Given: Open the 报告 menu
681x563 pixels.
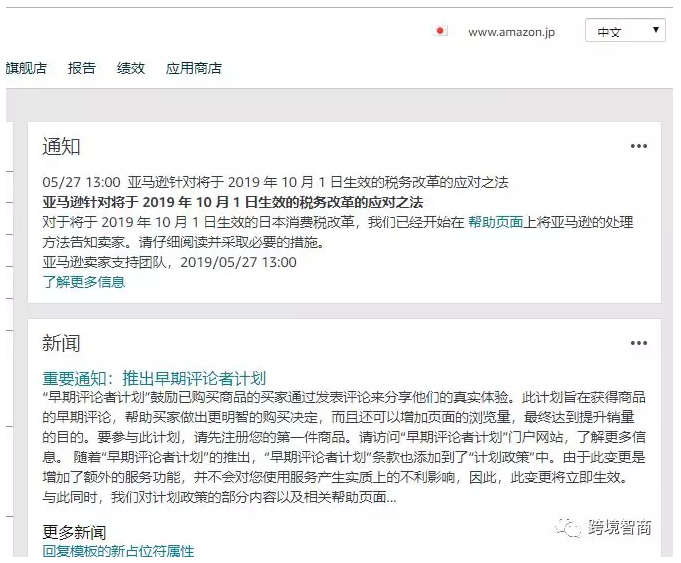Looking at the screenshot, I should click(x=82, y=68).
